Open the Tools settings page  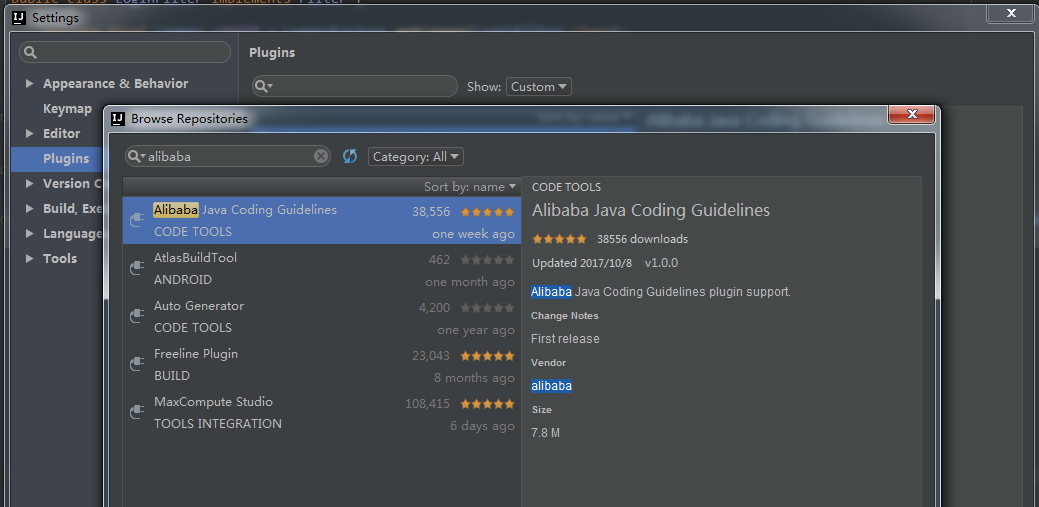[60, 258]
